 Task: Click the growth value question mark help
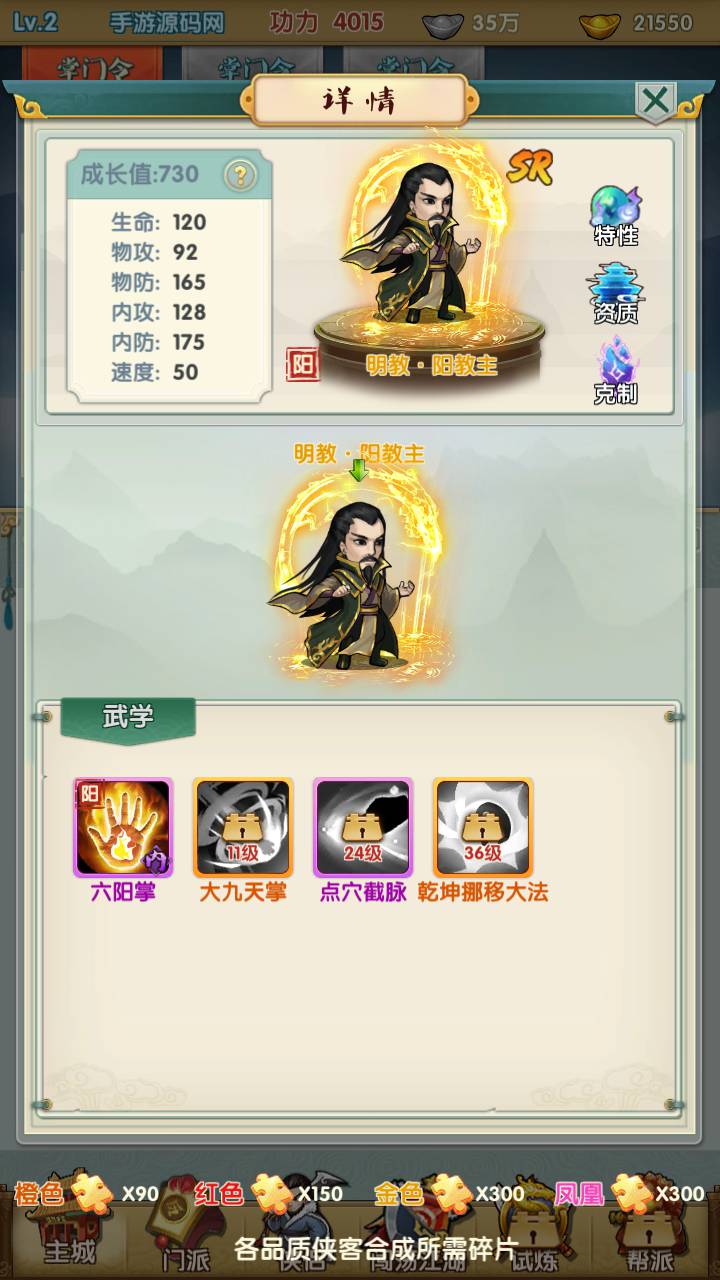[239, 175]
